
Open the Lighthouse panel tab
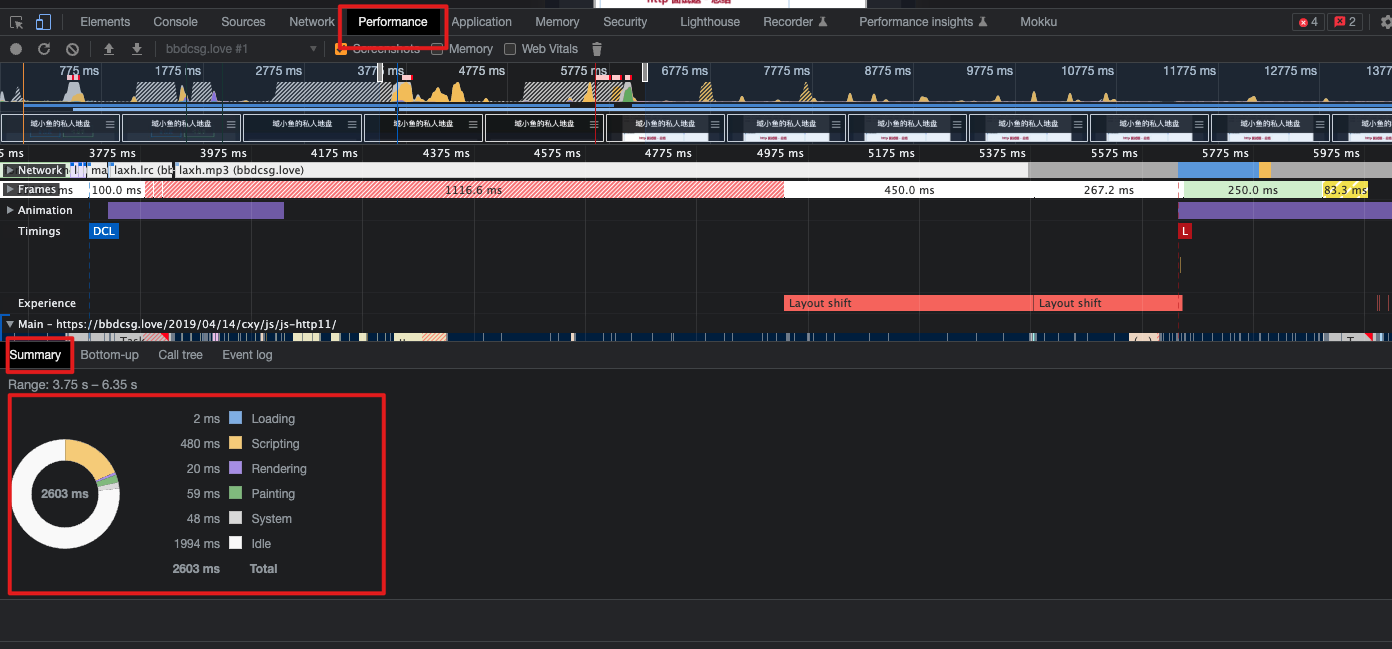click(710, 22)
